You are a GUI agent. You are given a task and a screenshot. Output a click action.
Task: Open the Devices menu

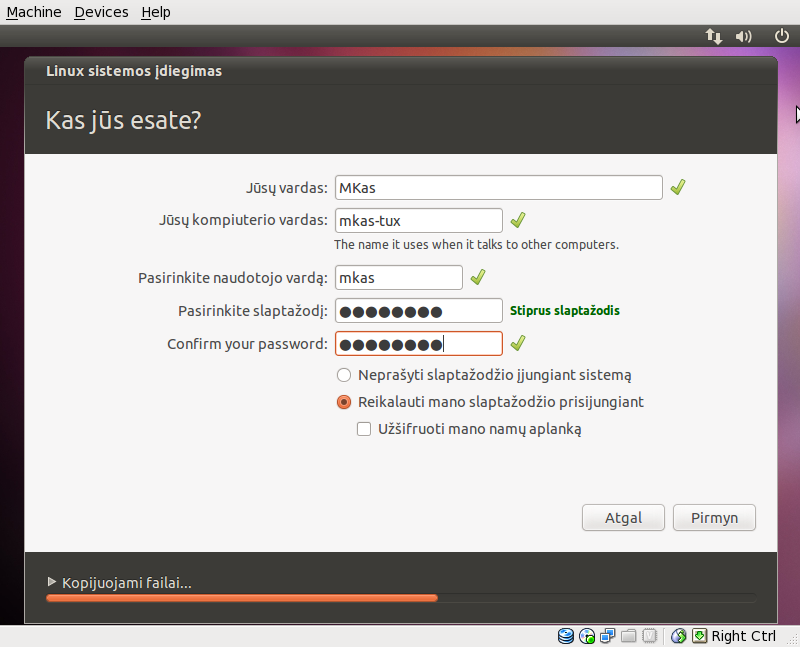point(101,12)
